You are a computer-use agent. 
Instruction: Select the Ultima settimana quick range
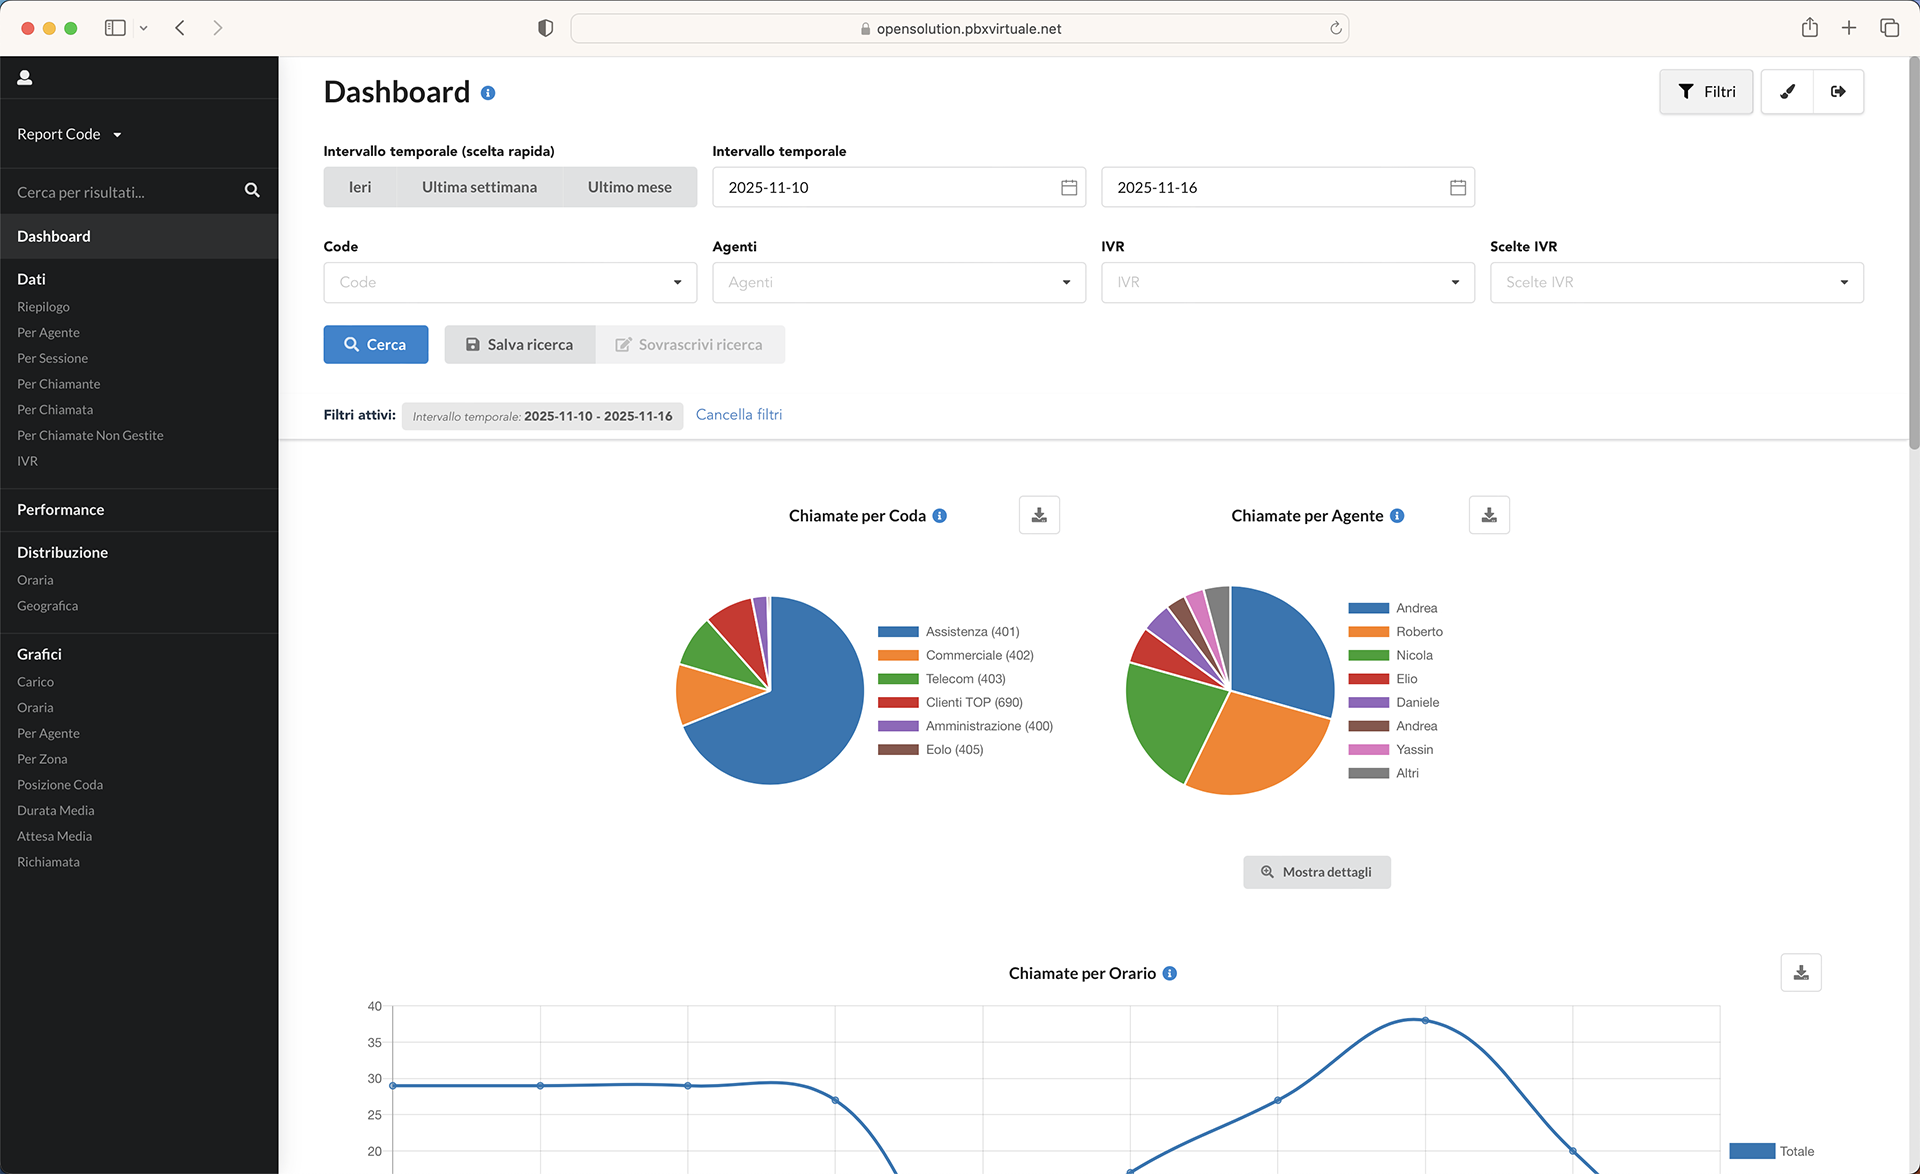click(479, 187)
